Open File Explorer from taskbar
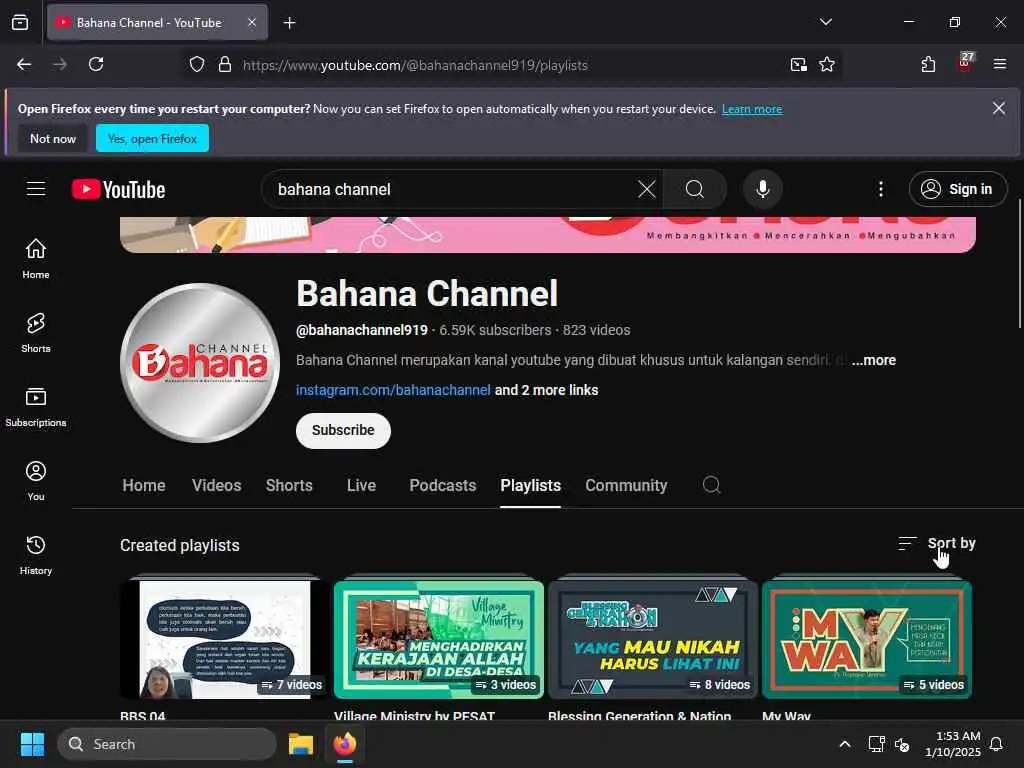1024x768 pixels. click(x=300, y=744)
